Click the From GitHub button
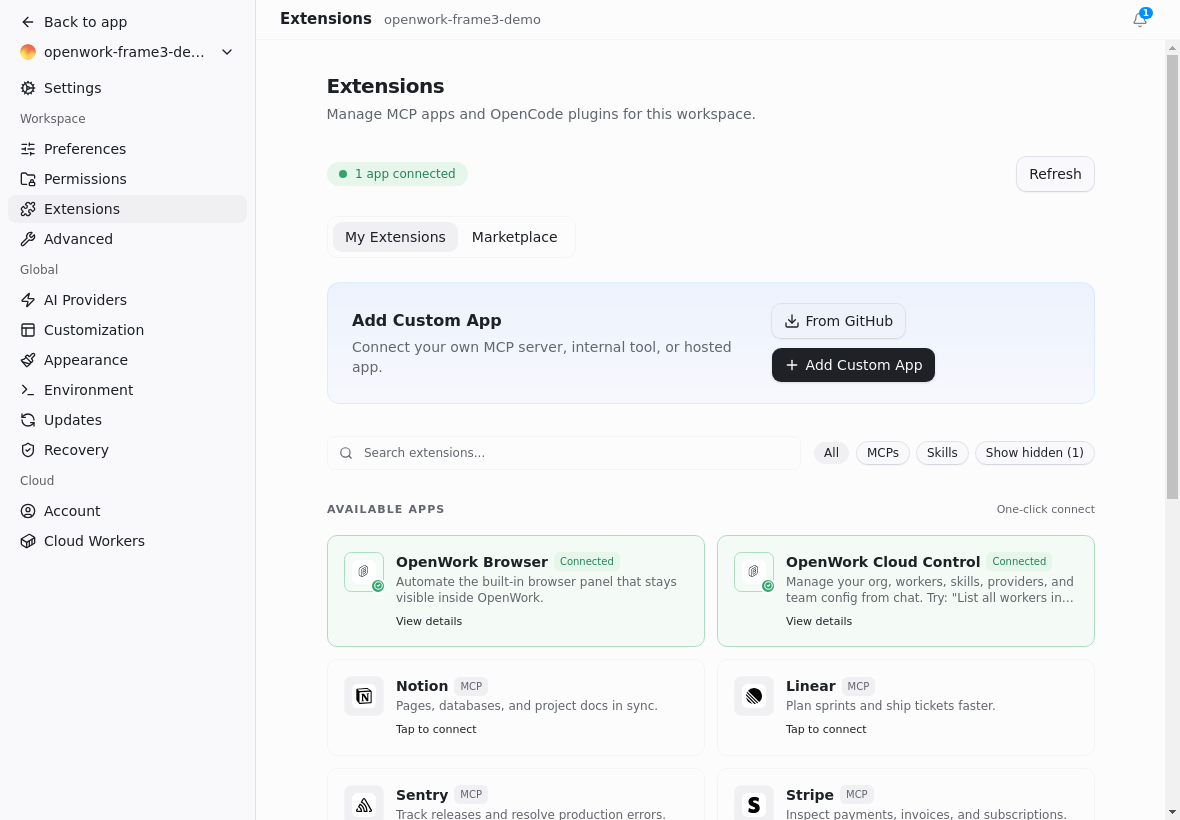 pyautogui.click(x=838, y=321)
